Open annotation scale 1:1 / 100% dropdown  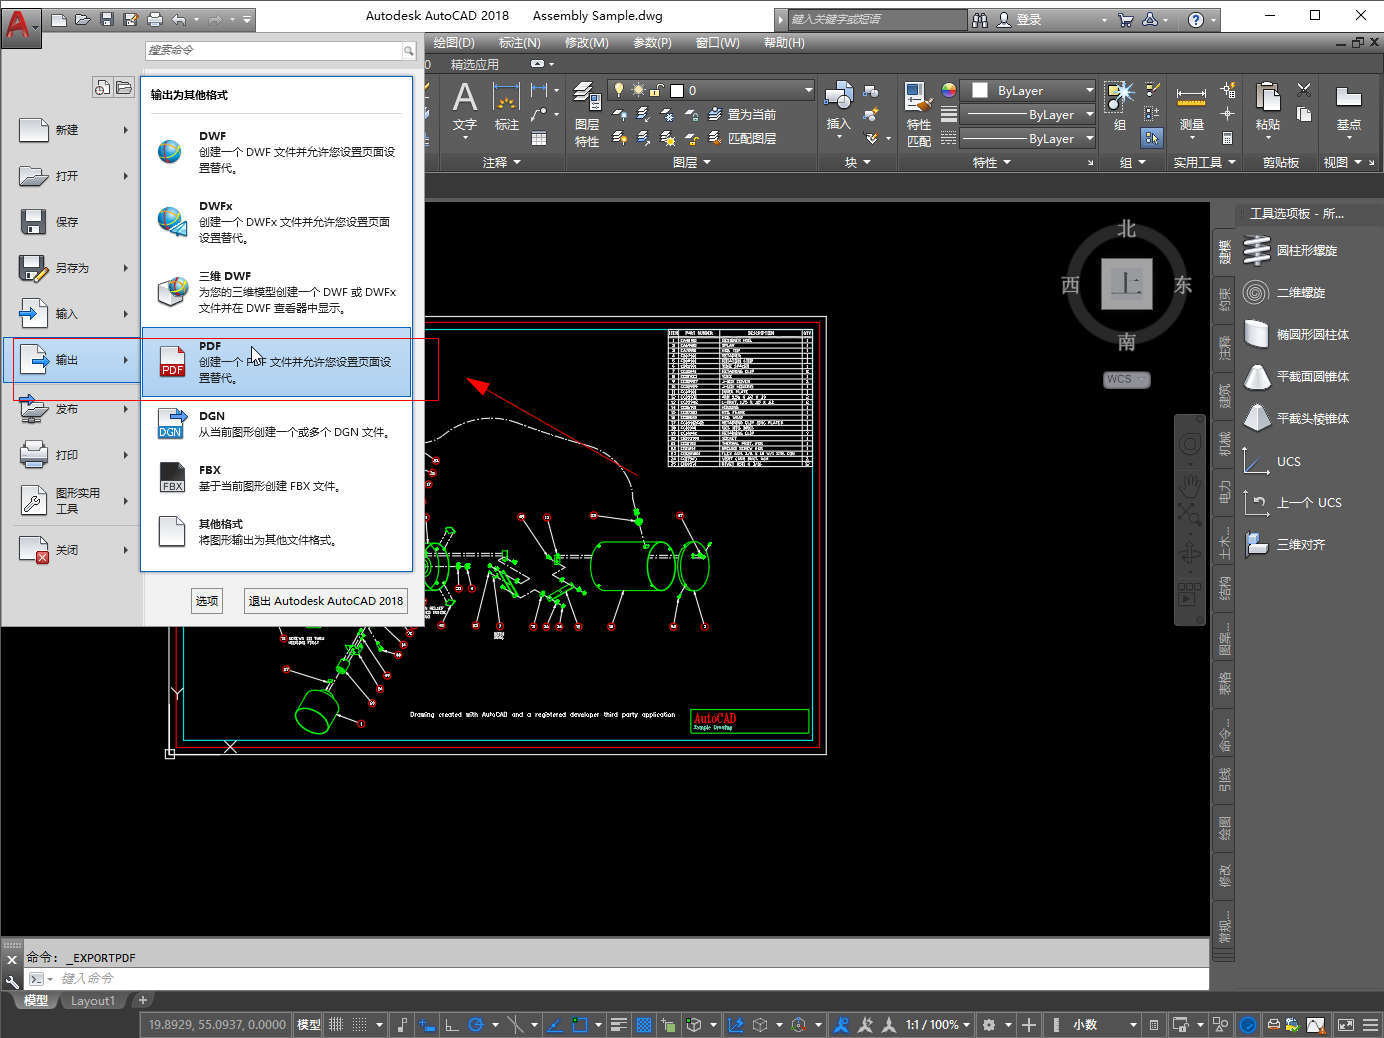pos(938,1025)
